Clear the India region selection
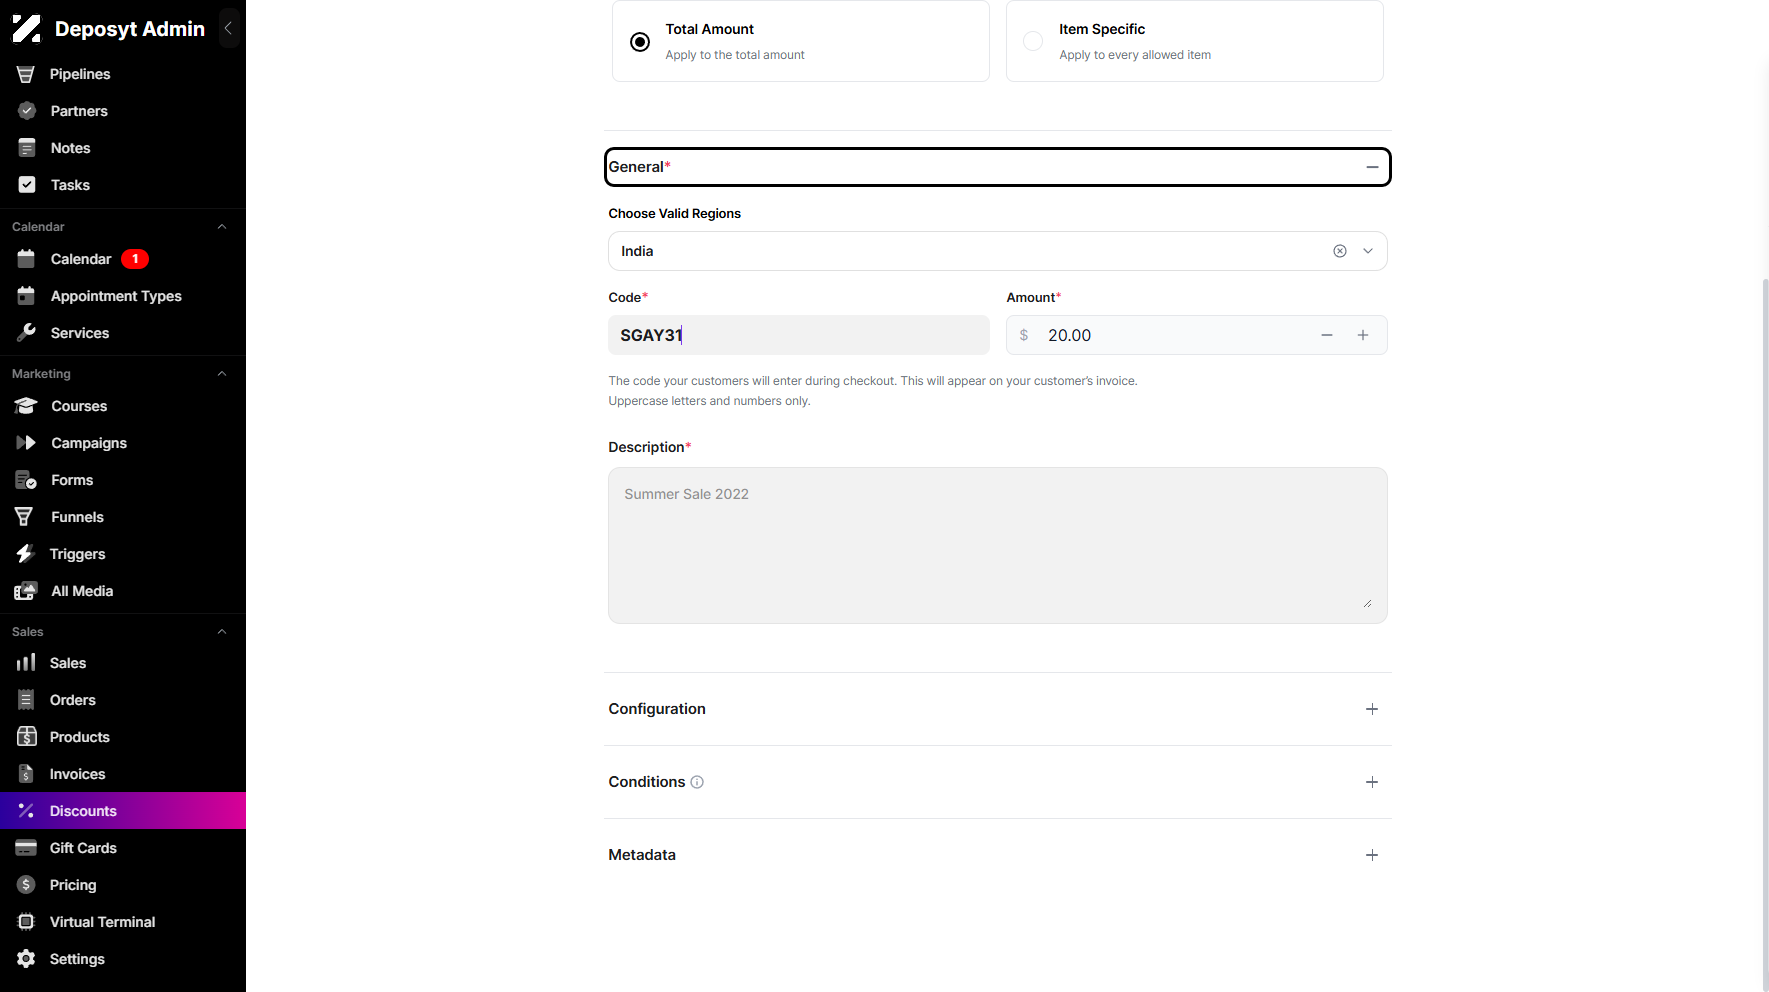The image size is (1769, 992). pos(1340,251)
